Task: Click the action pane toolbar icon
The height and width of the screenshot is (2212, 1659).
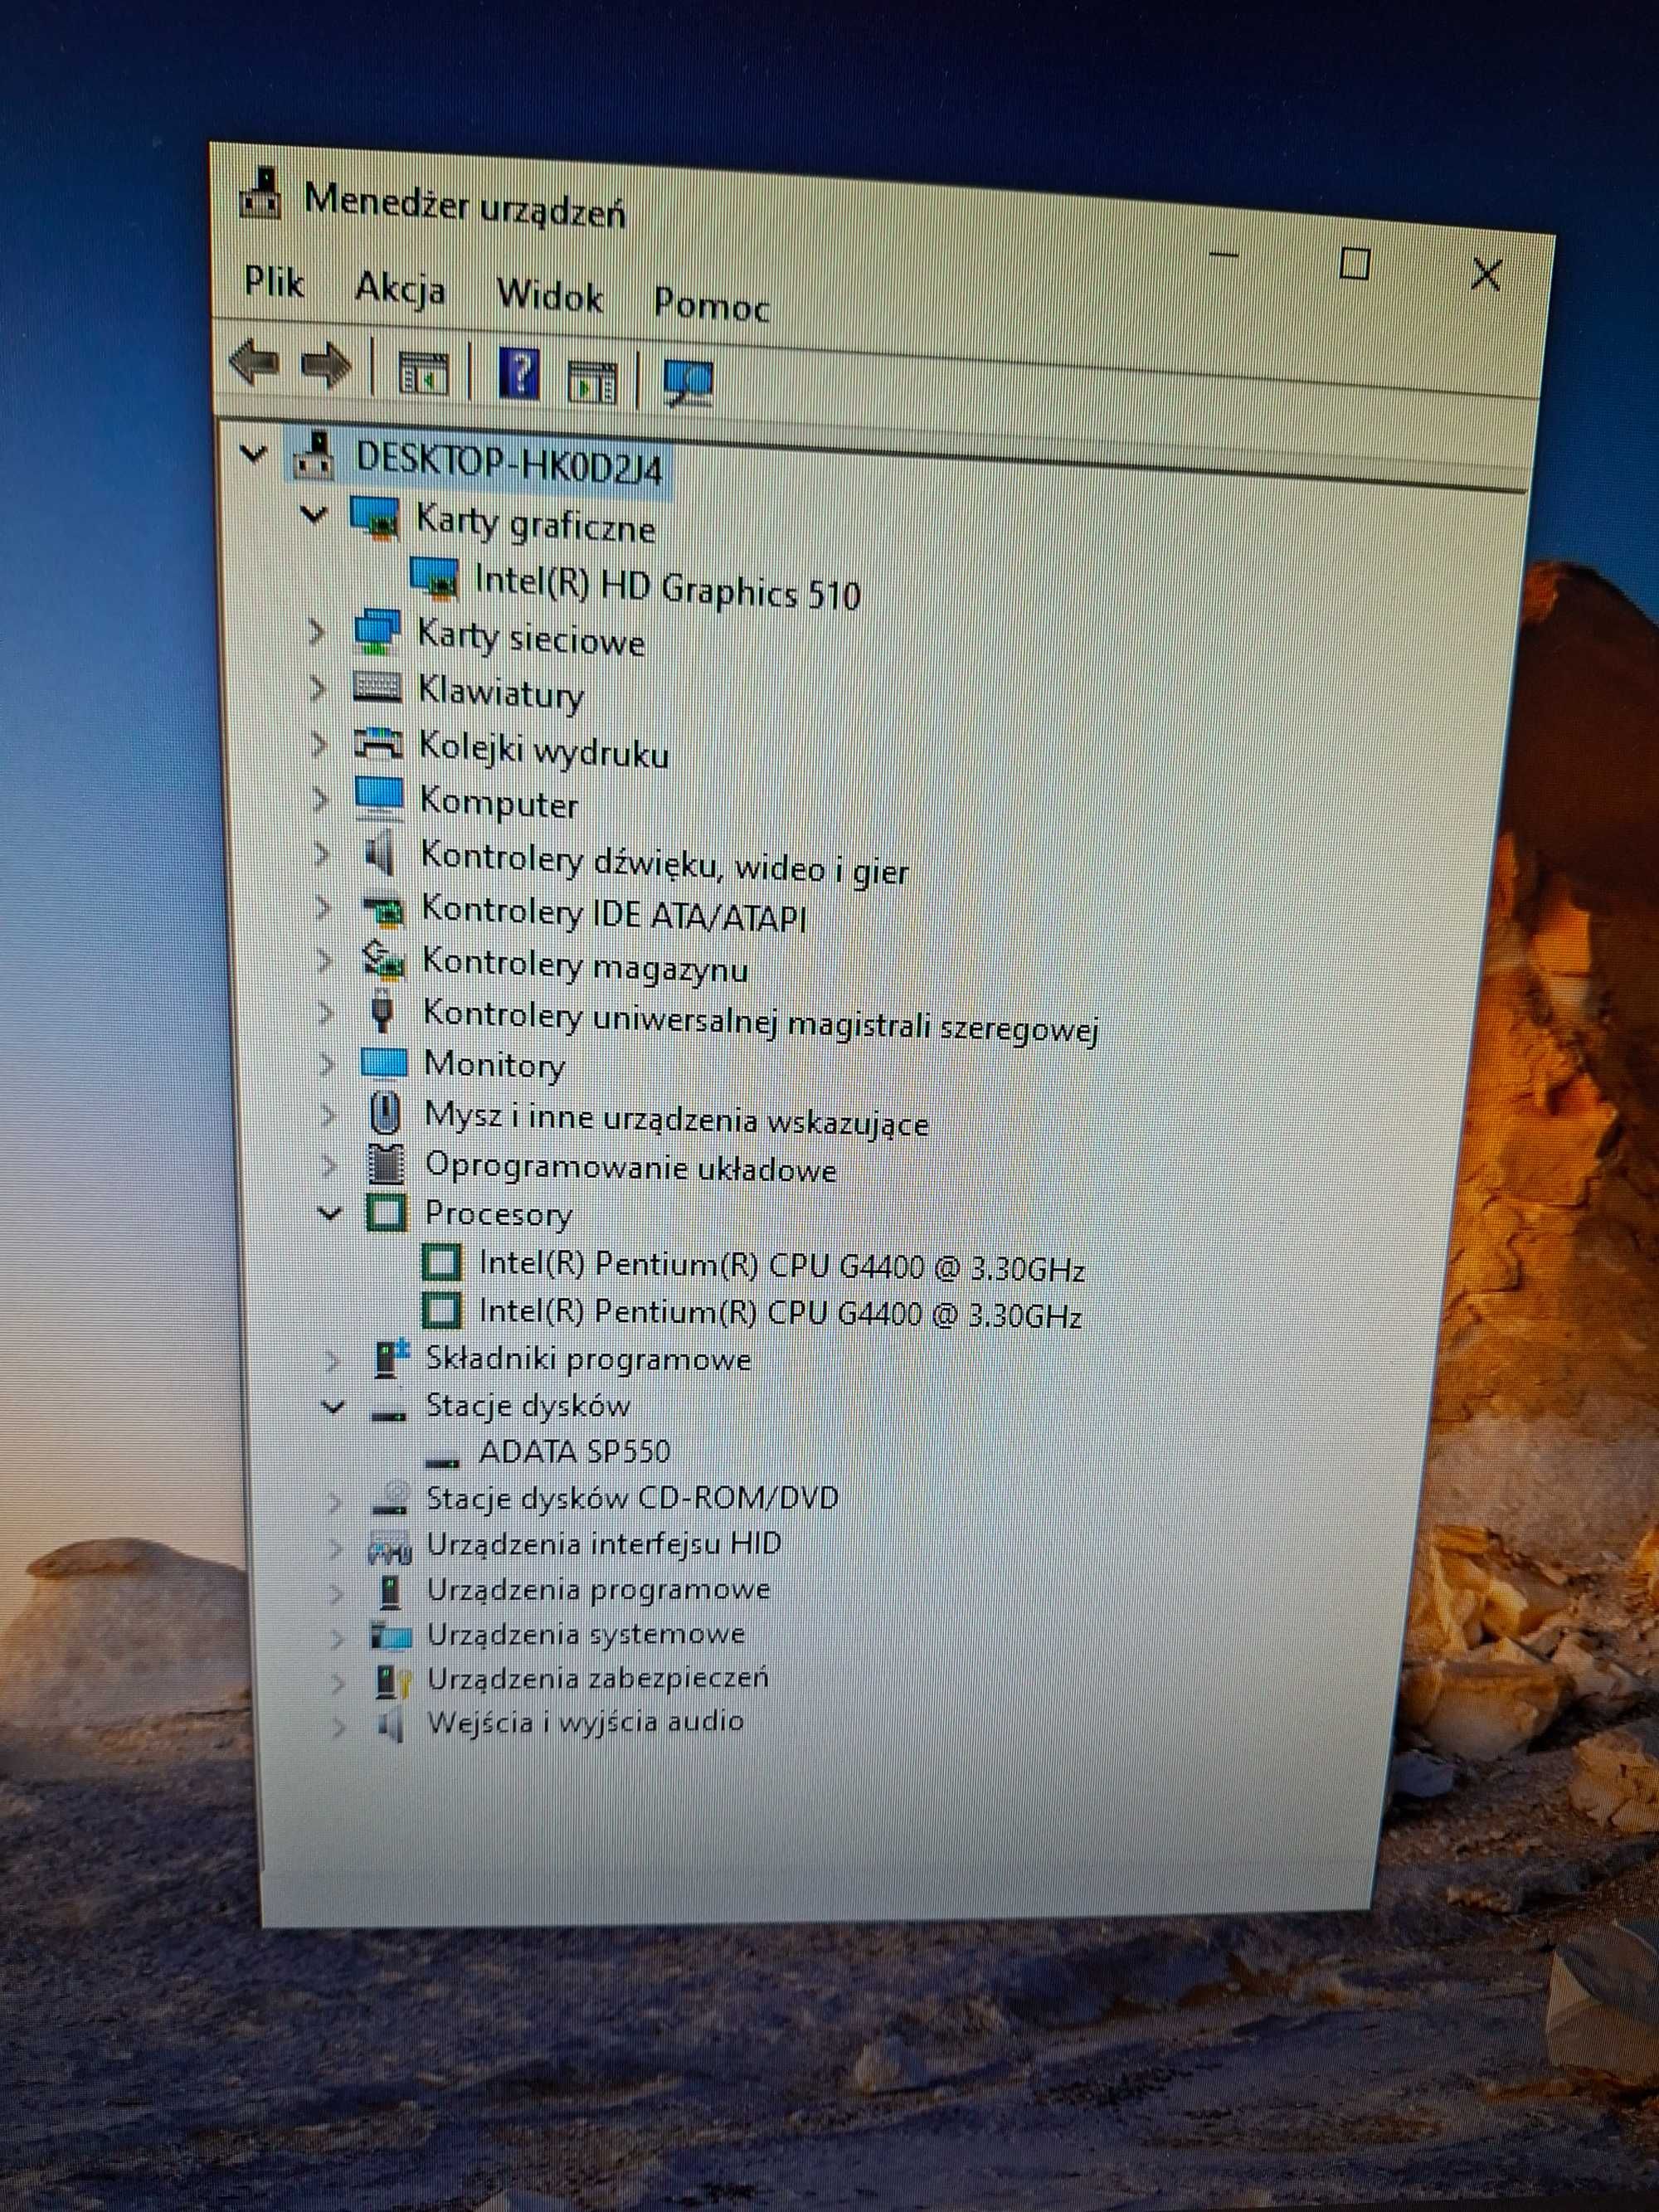Action: tap(592, 382)
